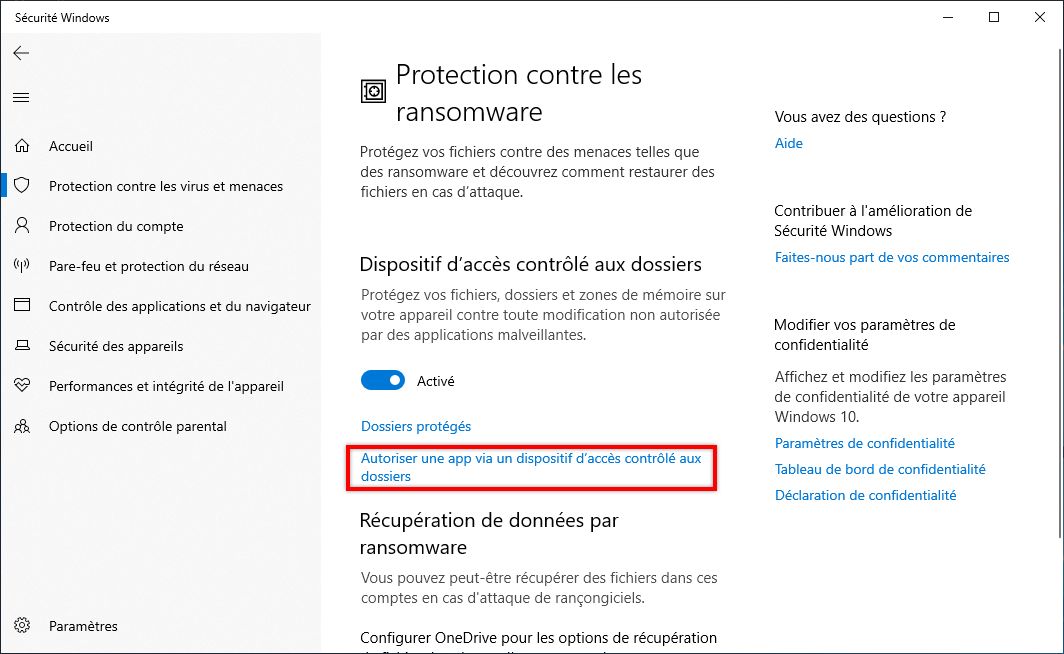Select the virus and threat protection shield icon
1064x654 pixels.
[22, 186]
